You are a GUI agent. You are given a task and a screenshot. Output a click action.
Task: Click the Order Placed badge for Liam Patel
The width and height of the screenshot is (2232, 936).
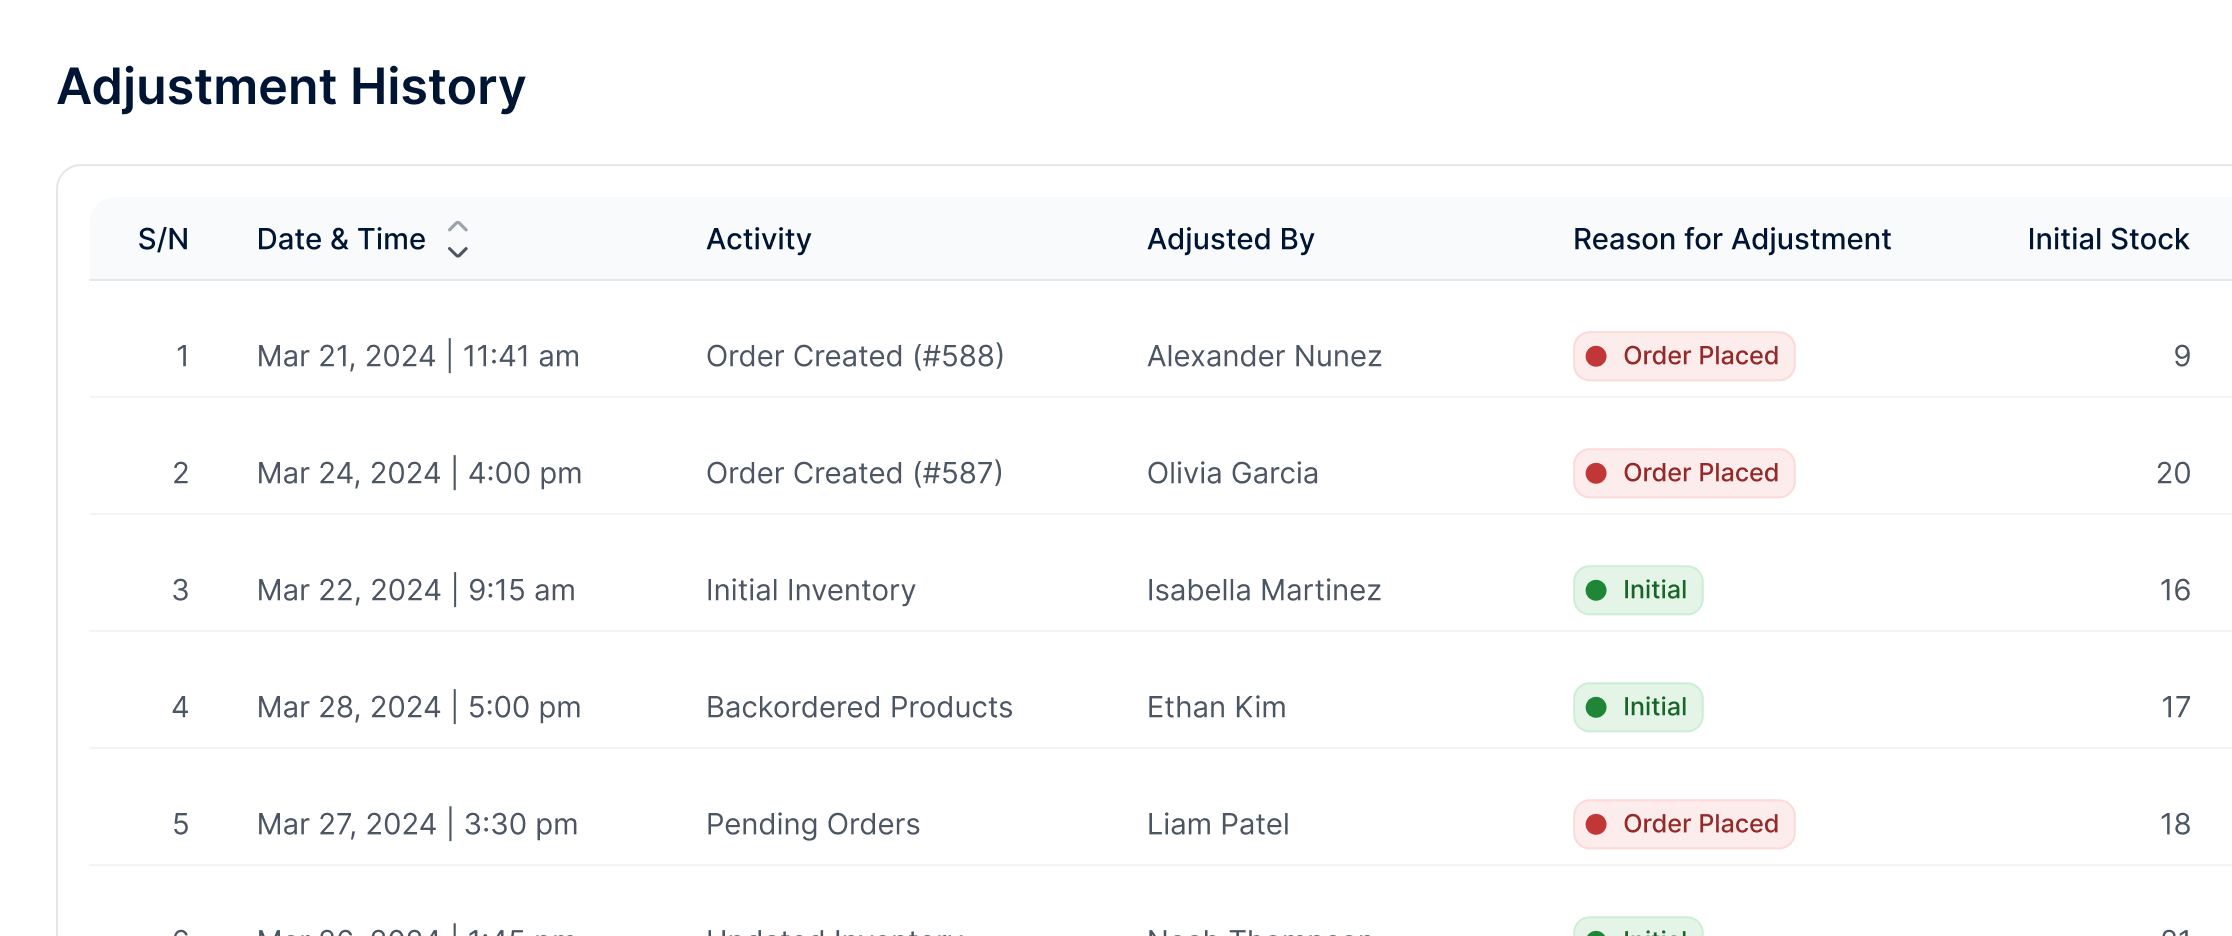click(x=1683, y=824)
